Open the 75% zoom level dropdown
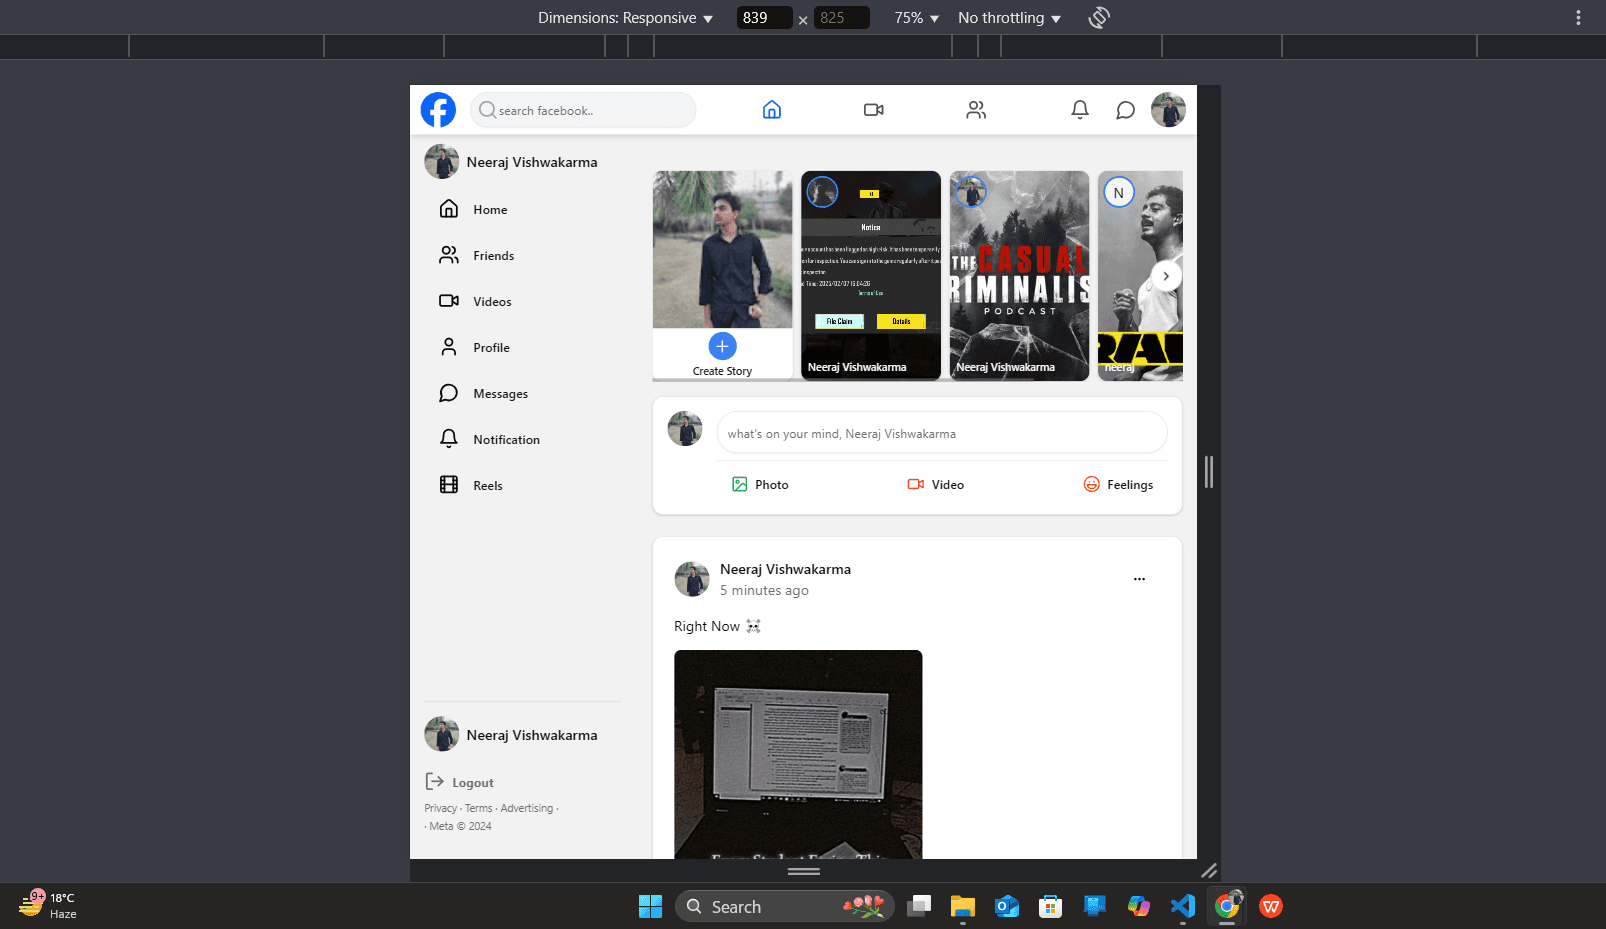The width and height of the screenshot is (1606, 929). pyautogui.click(x=915, y=17)
